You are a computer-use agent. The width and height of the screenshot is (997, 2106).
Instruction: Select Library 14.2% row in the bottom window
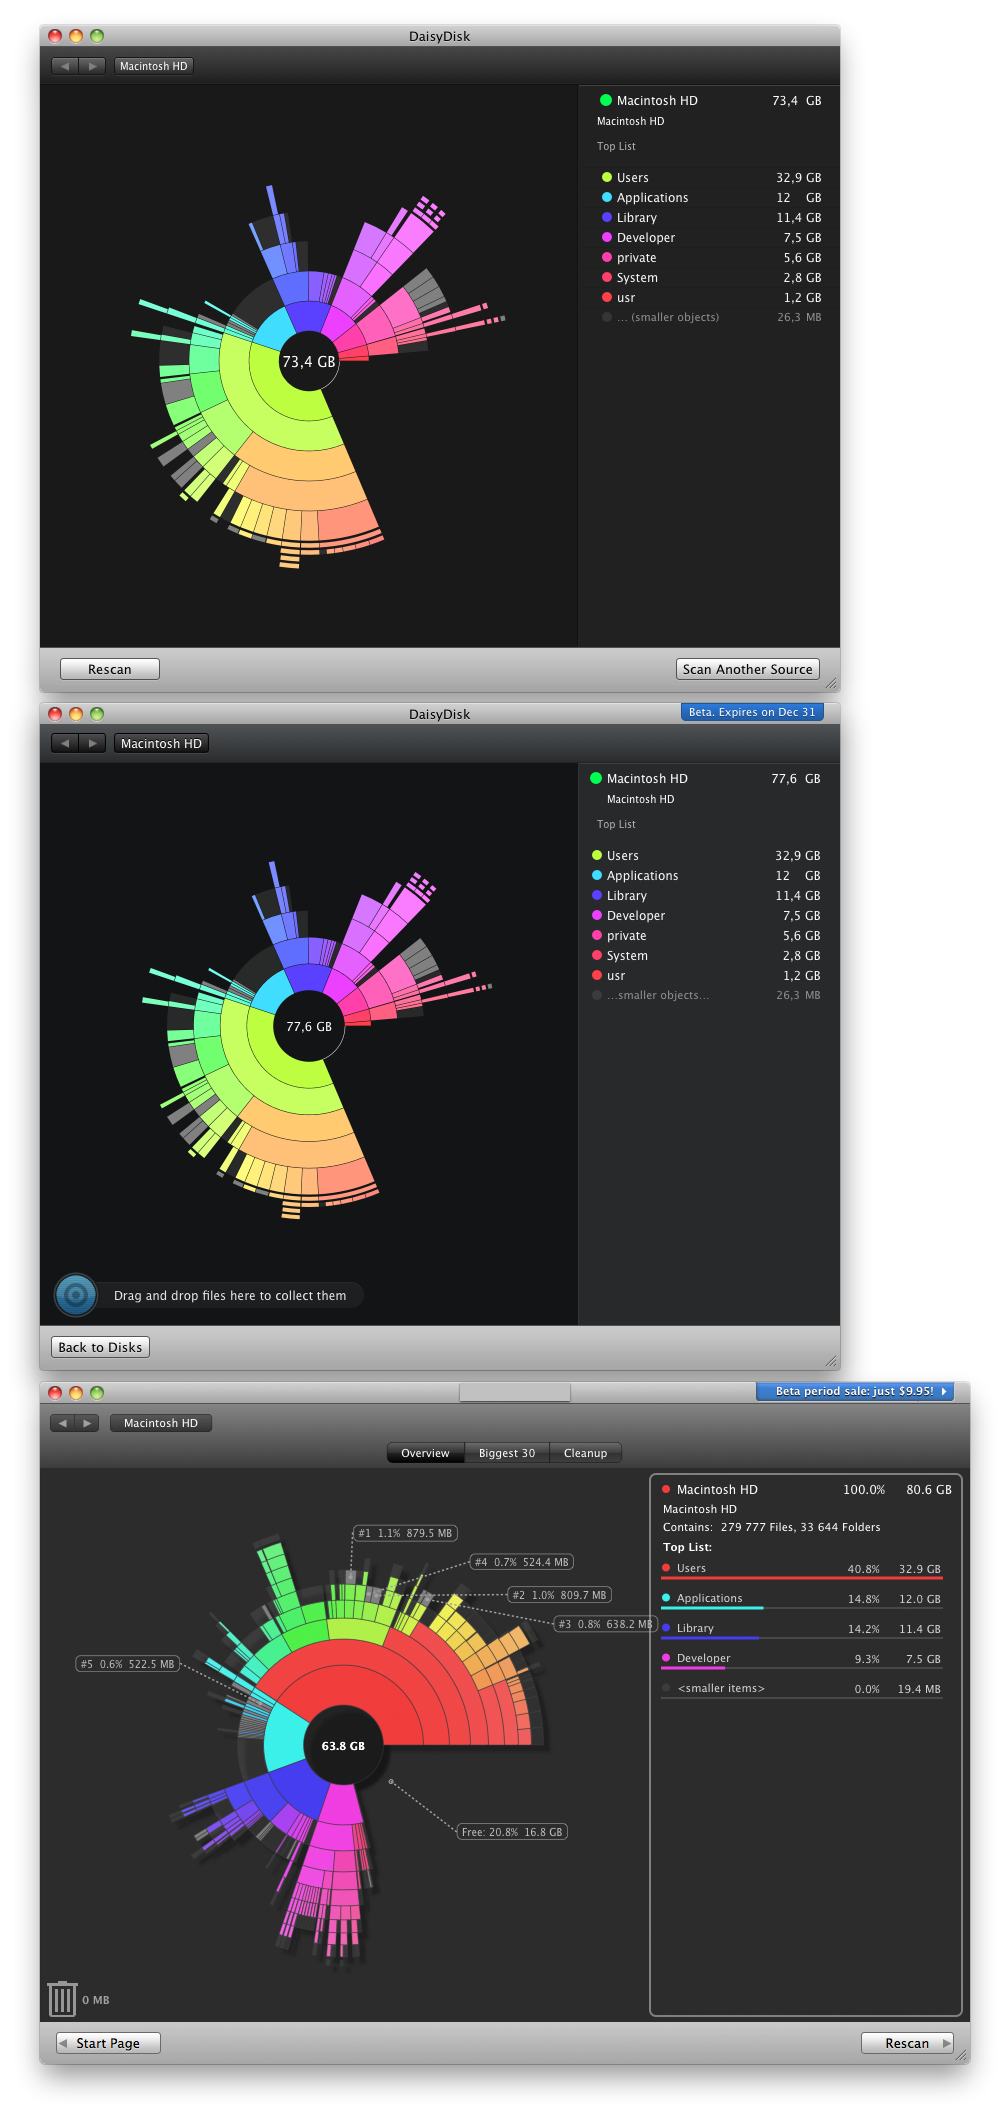tap(802, 1629)
